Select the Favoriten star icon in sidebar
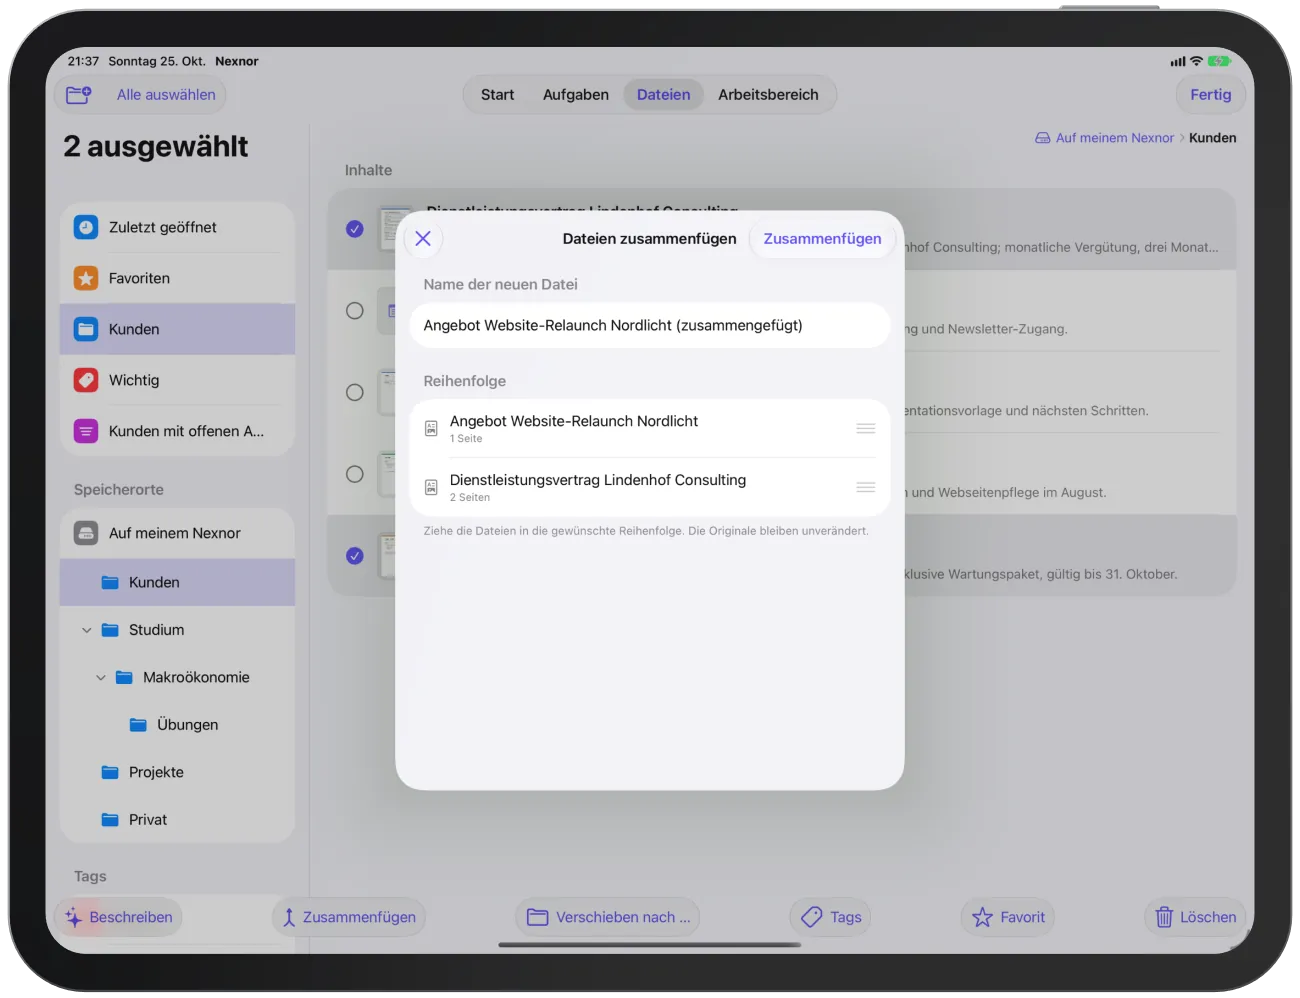This screenshot has height=998, width=1300. (x=86, y=278)
